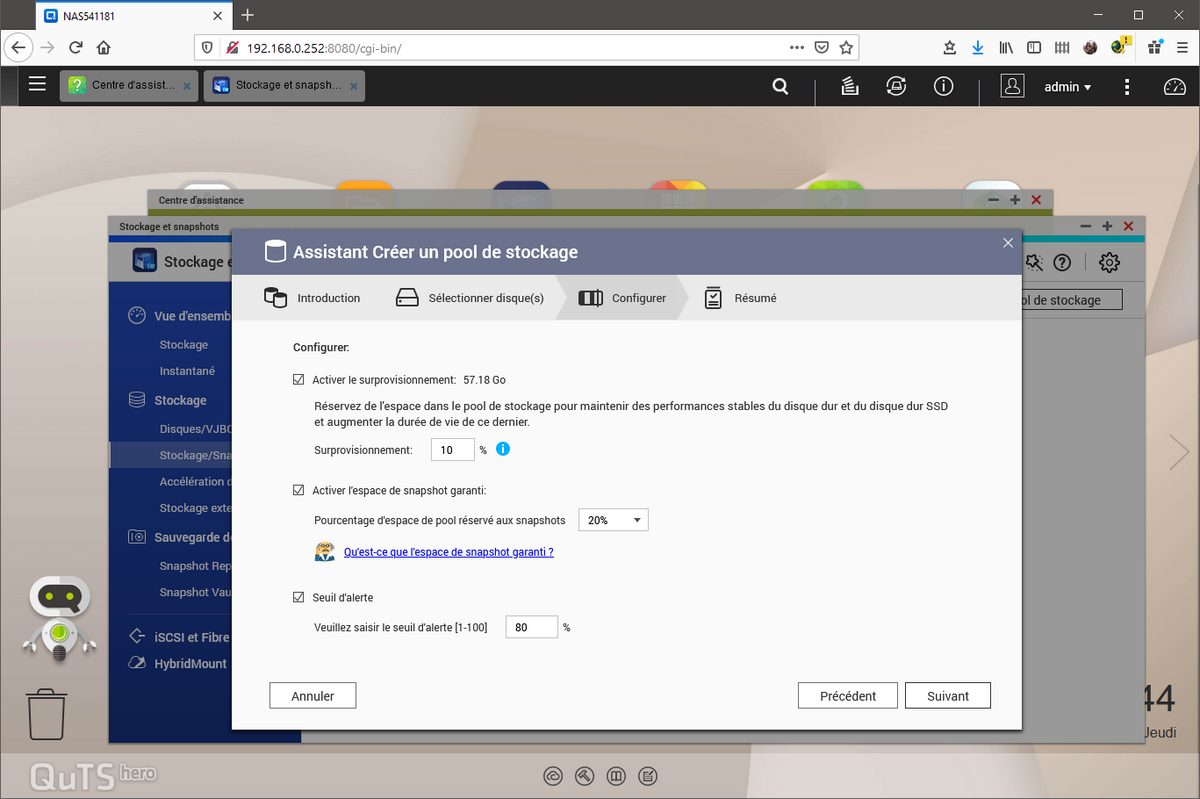Open Firefox library icon
The image size is (1200, 799).
[1007, 47]
